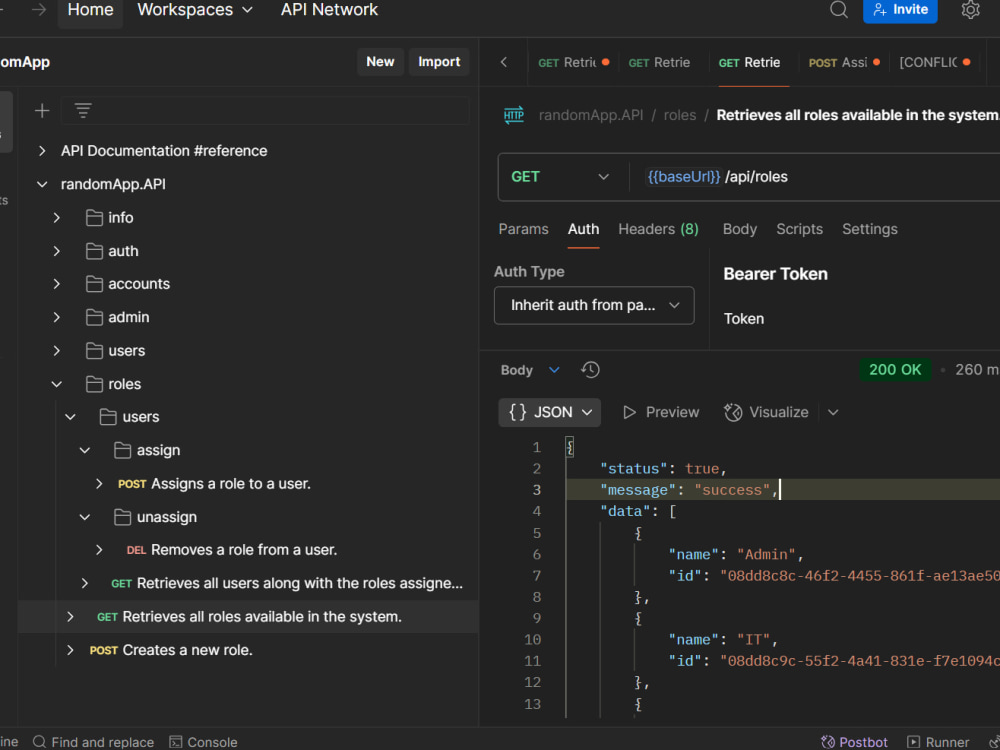The image size is (1000, 750).
Task: Open the filter icon in sidebar
Action: tap(83, 111)
